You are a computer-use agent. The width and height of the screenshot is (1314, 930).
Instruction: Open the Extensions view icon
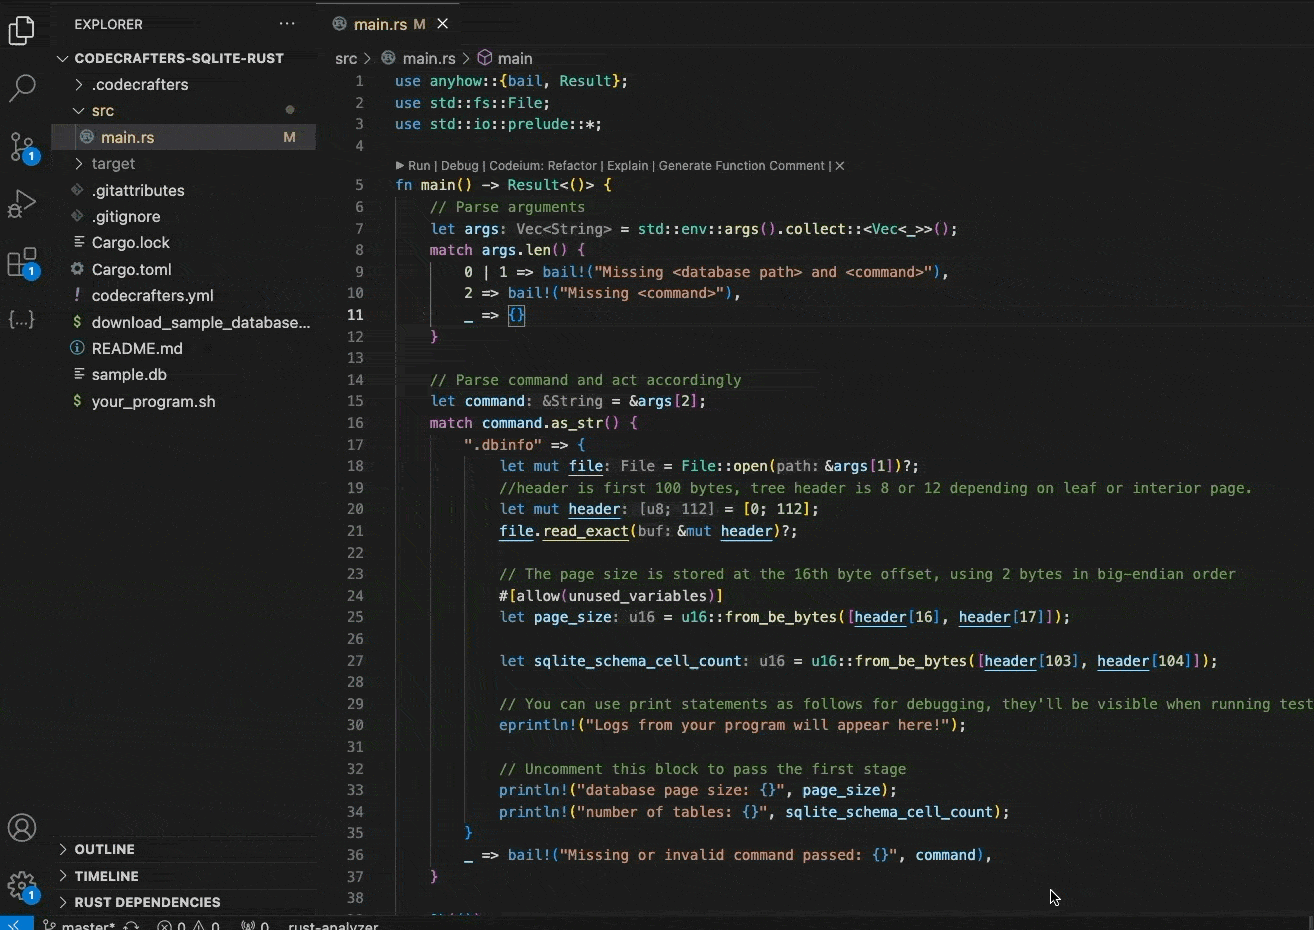point(22,263)
